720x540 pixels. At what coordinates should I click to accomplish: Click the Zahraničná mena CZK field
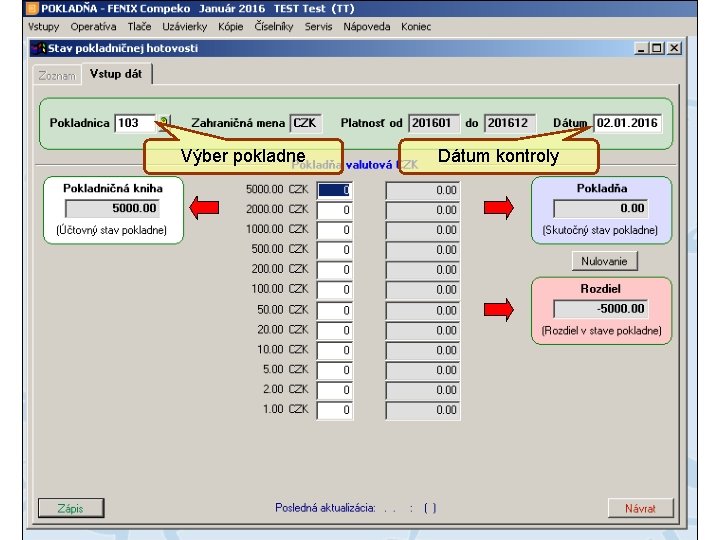coord(306,123)
